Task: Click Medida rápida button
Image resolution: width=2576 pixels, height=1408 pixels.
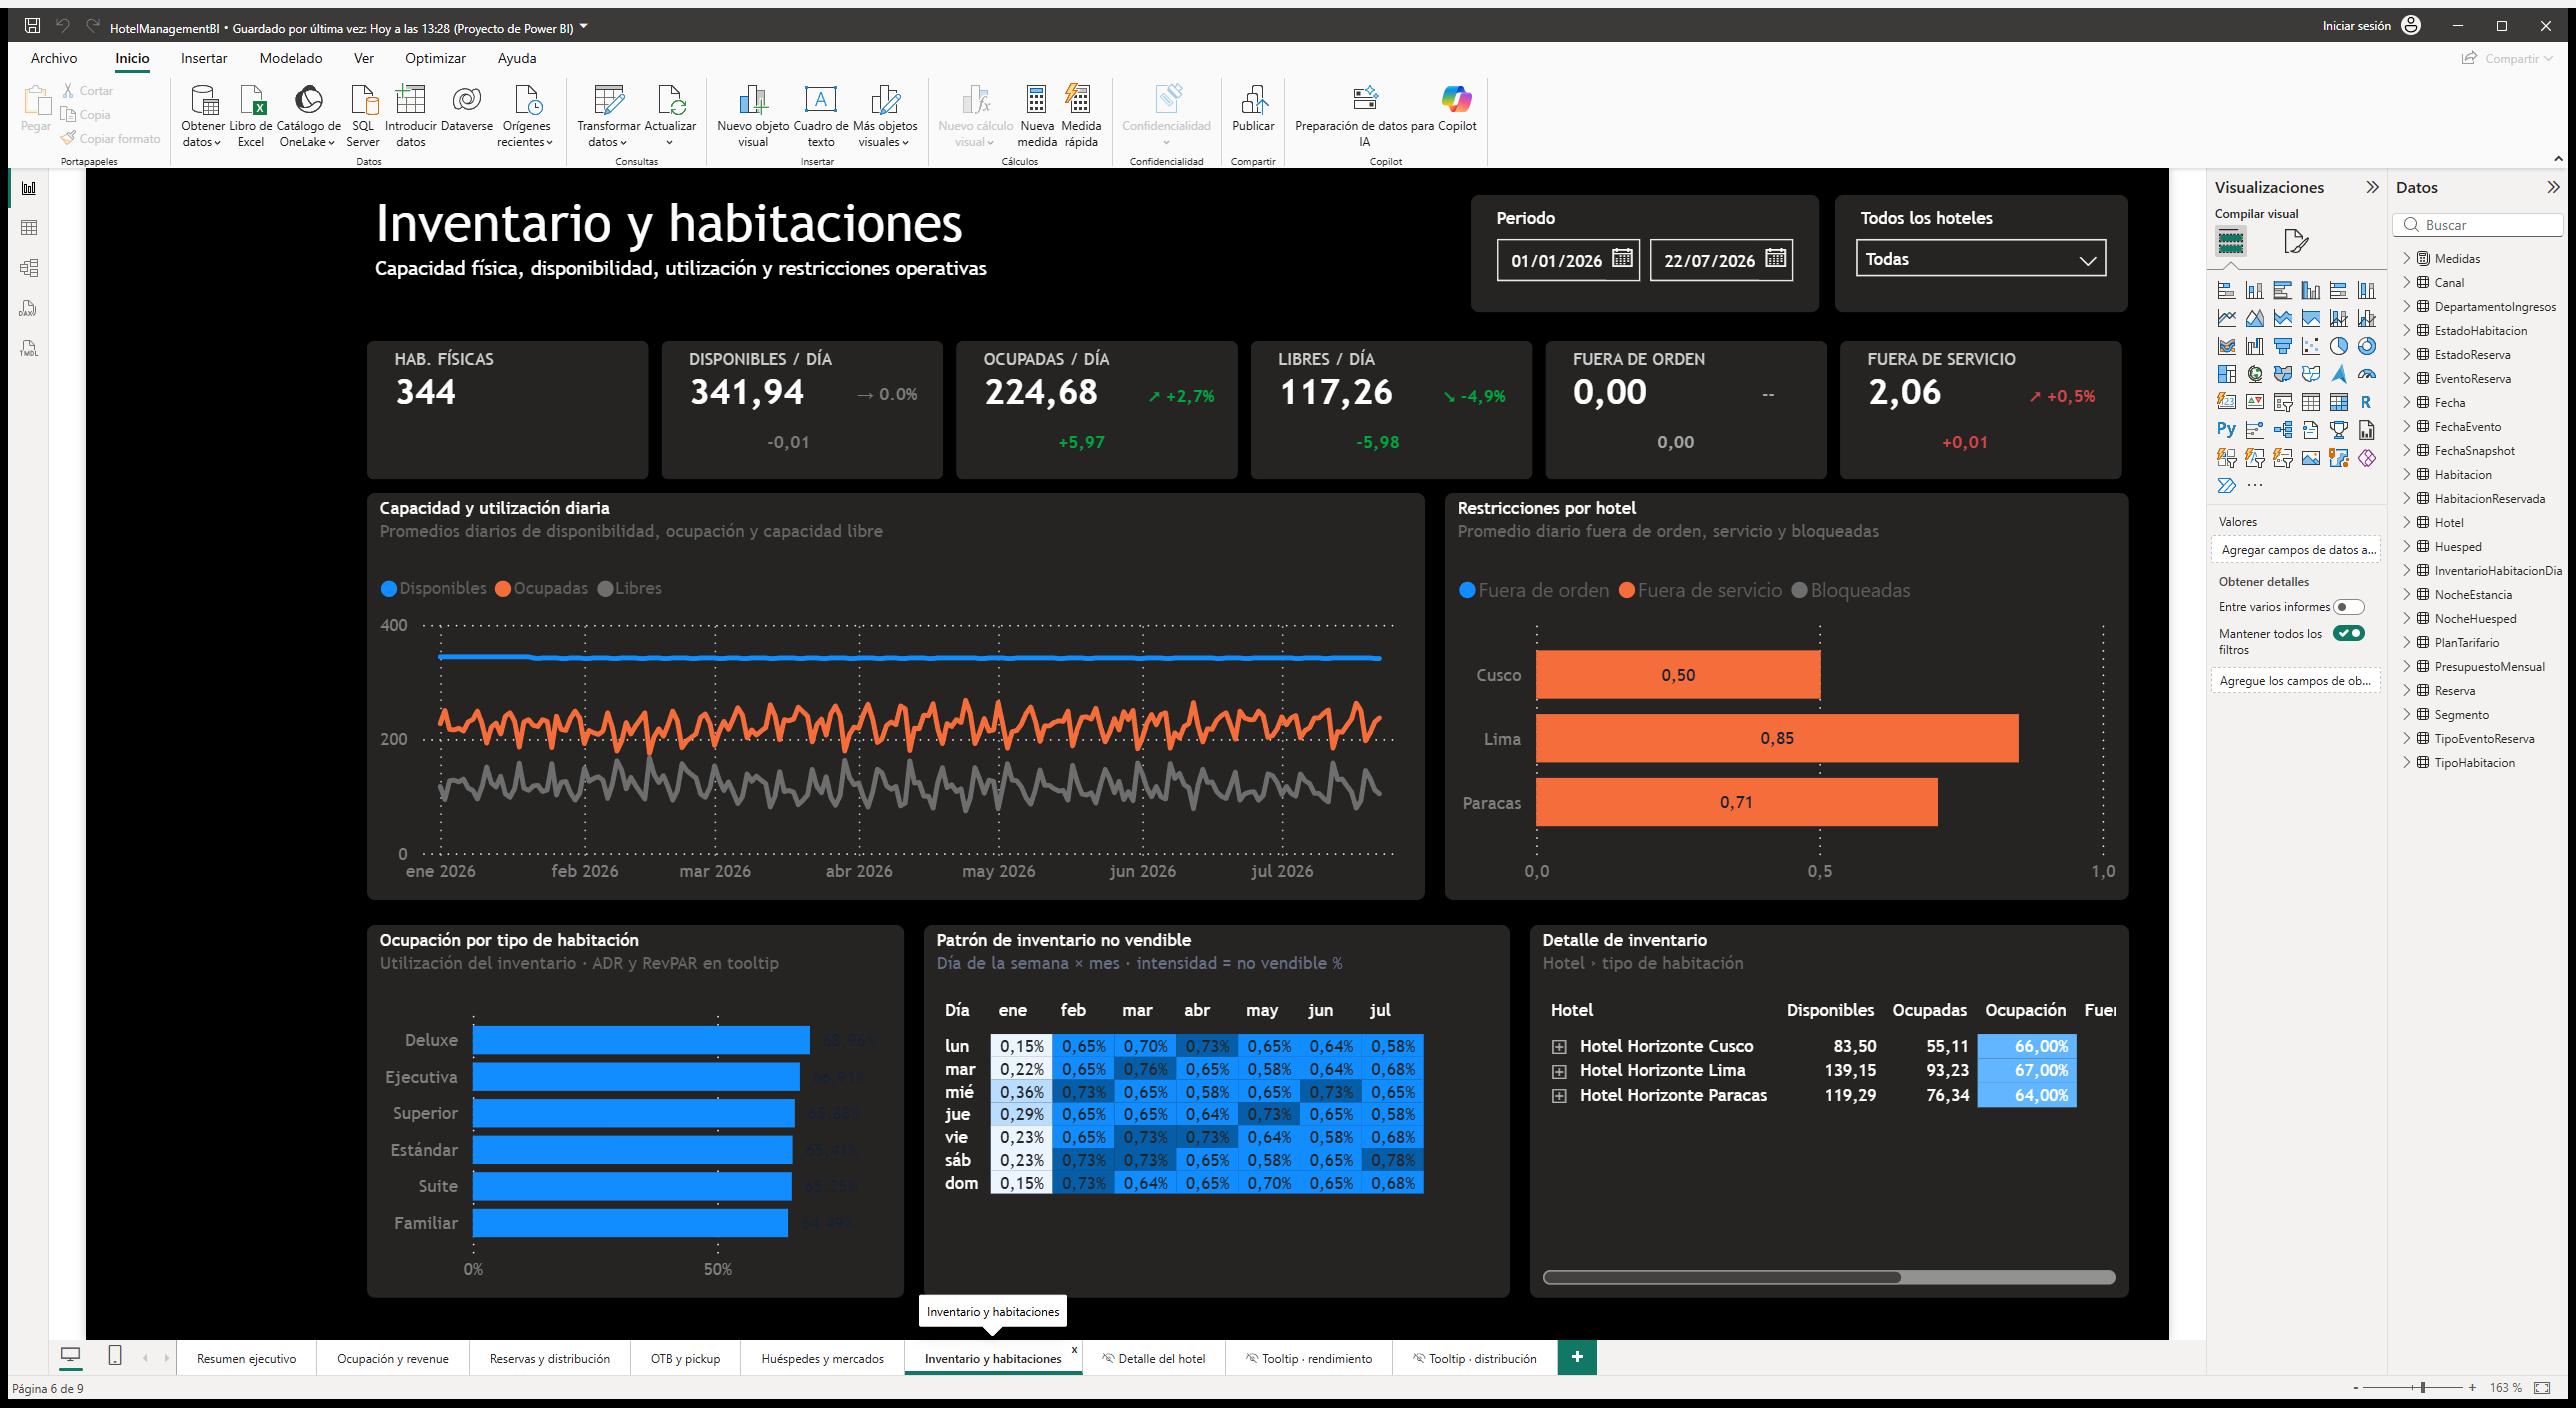Action: 1080,116
